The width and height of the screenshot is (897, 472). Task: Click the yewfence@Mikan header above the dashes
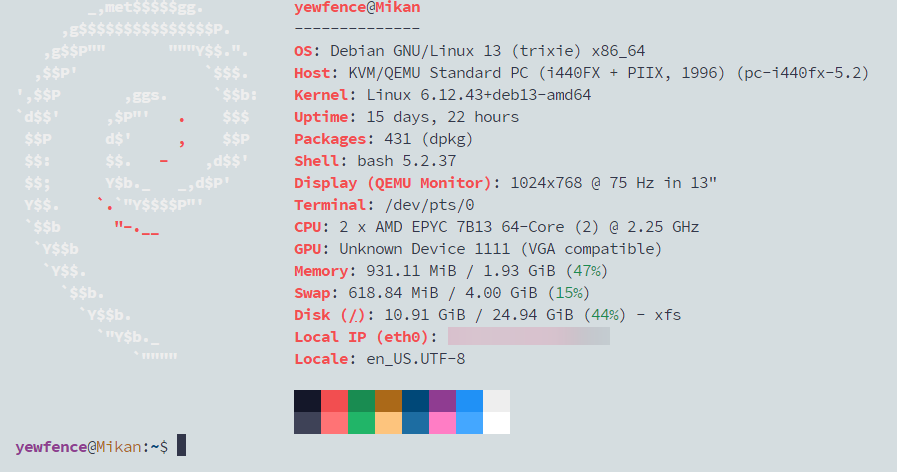coord(357,8)
